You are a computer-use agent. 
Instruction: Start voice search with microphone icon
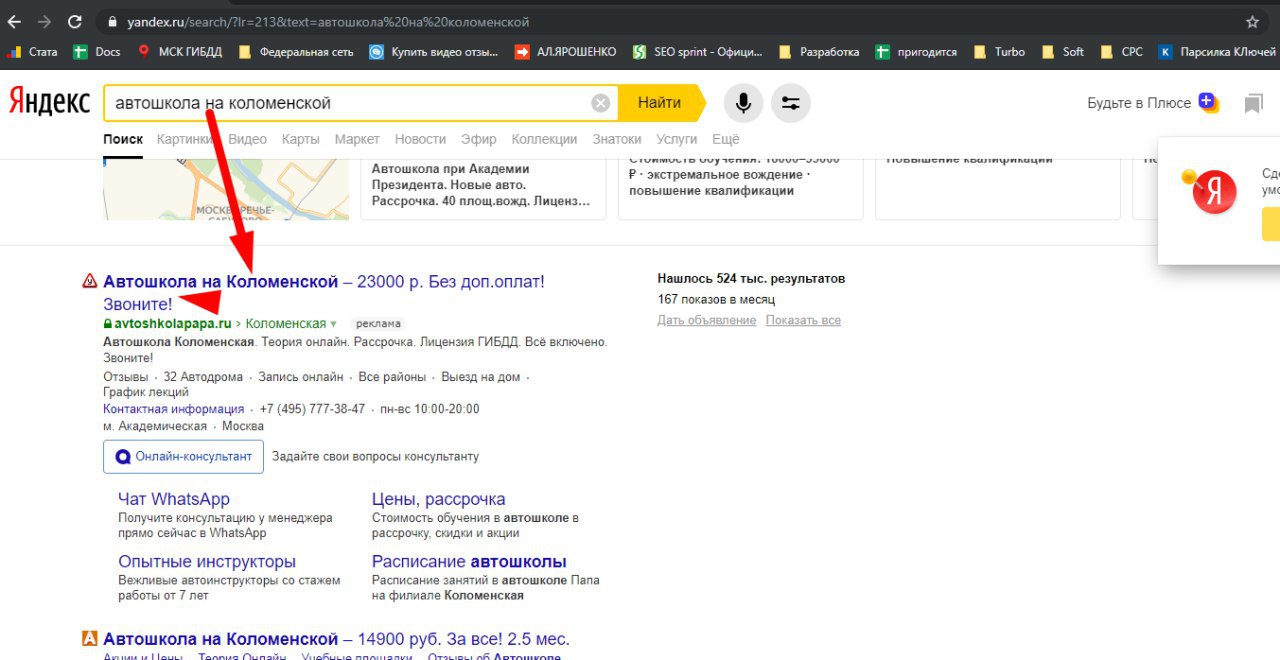point(743,103)
